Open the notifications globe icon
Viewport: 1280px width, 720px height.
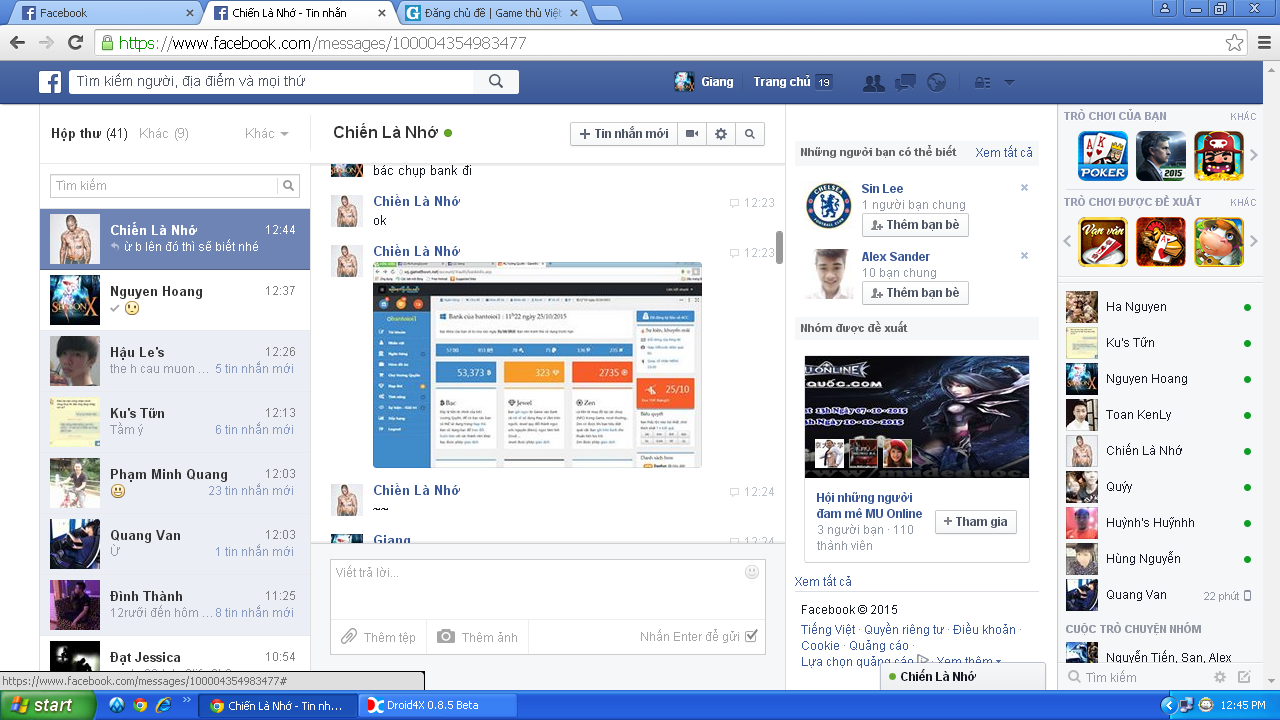point(936,83)
